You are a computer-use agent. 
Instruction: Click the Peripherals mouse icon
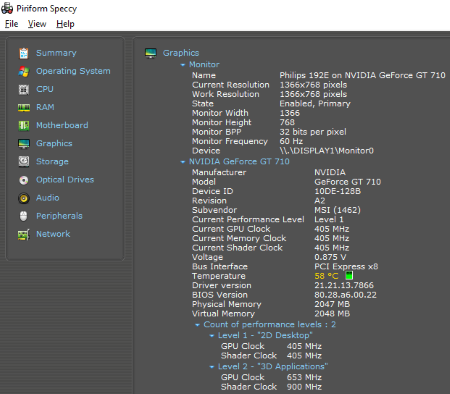coord(24,216)
